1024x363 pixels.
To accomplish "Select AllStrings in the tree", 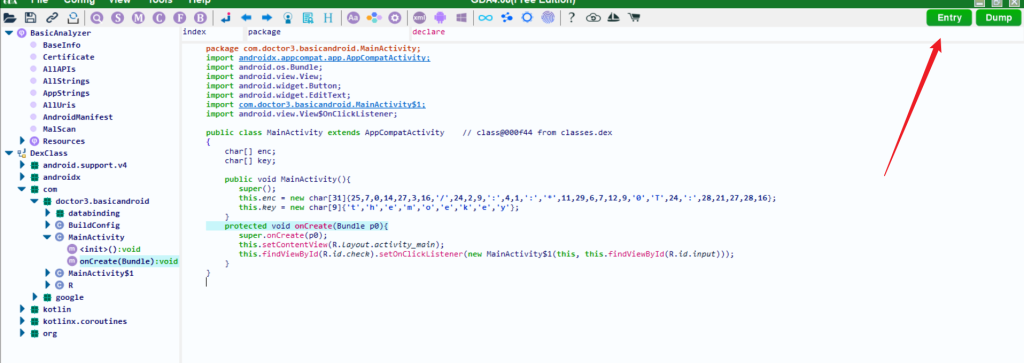I will pyautogui.click(x=66, y=81).
